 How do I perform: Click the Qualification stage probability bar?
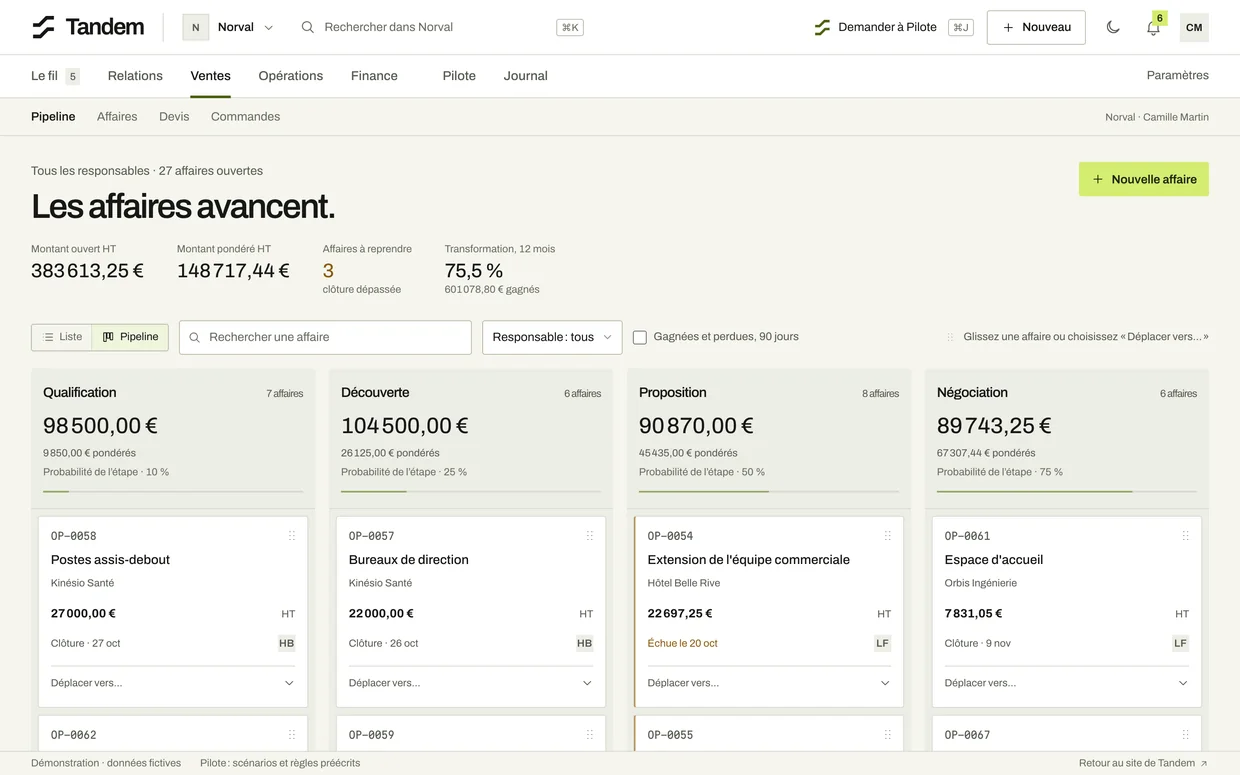(173, 492)
